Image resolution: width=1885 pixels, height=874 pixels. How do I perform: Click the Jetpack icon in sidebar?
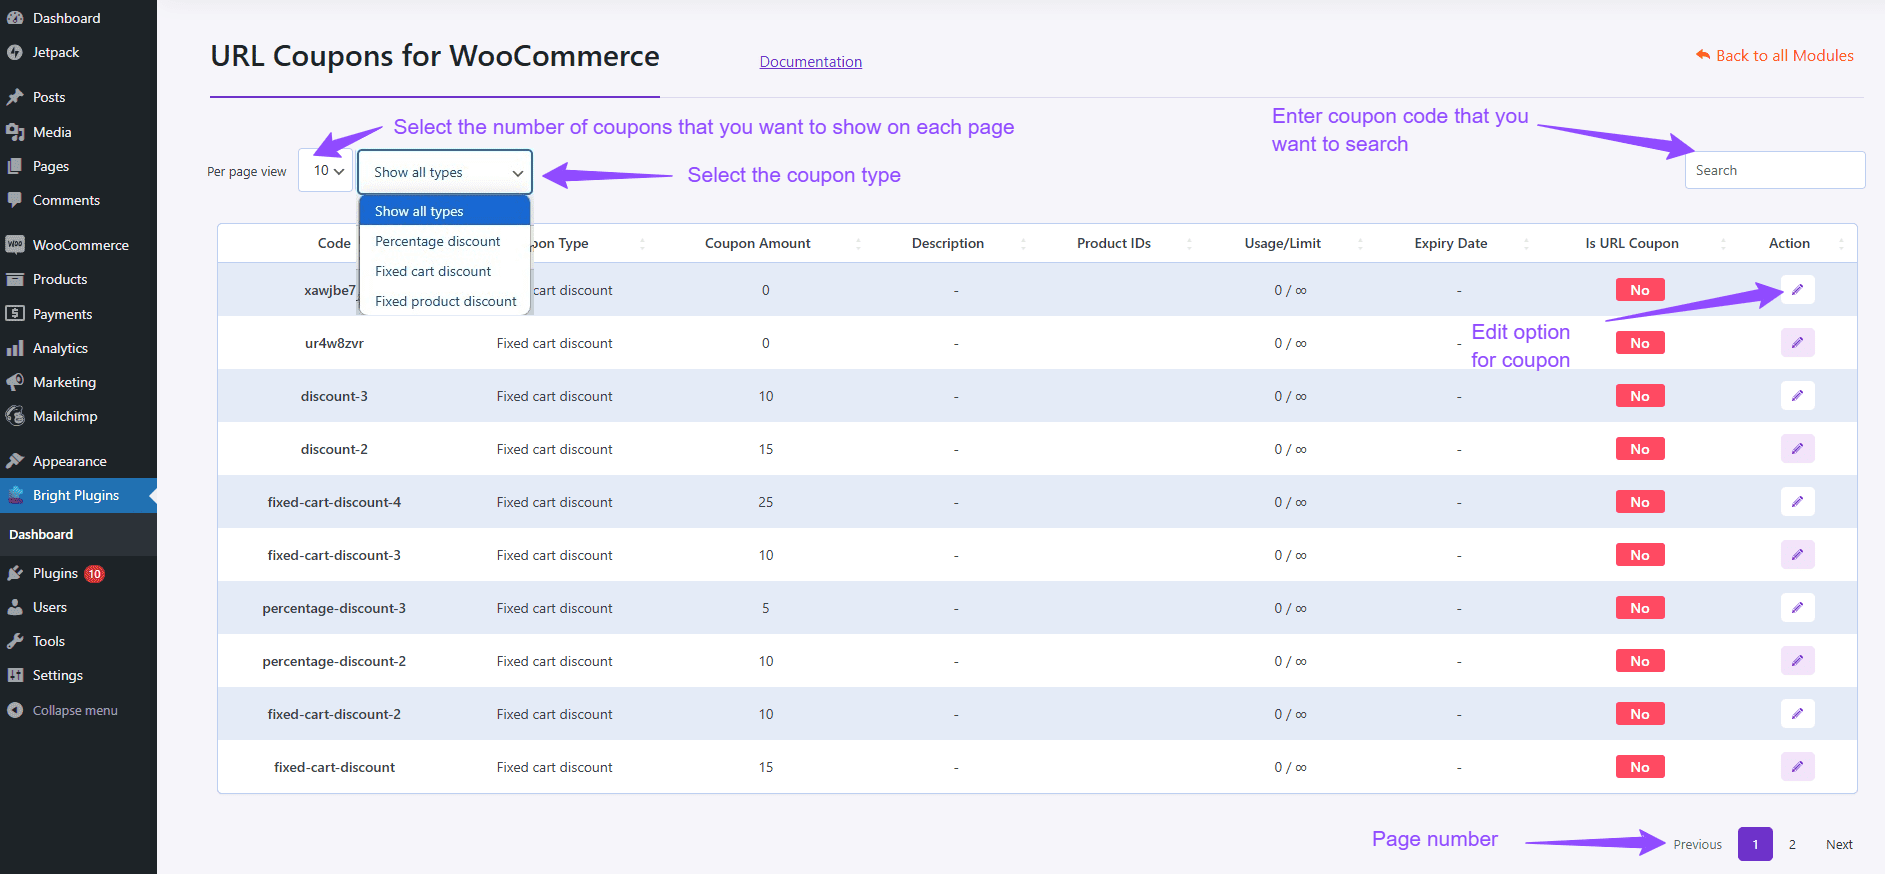pos(15,52)
